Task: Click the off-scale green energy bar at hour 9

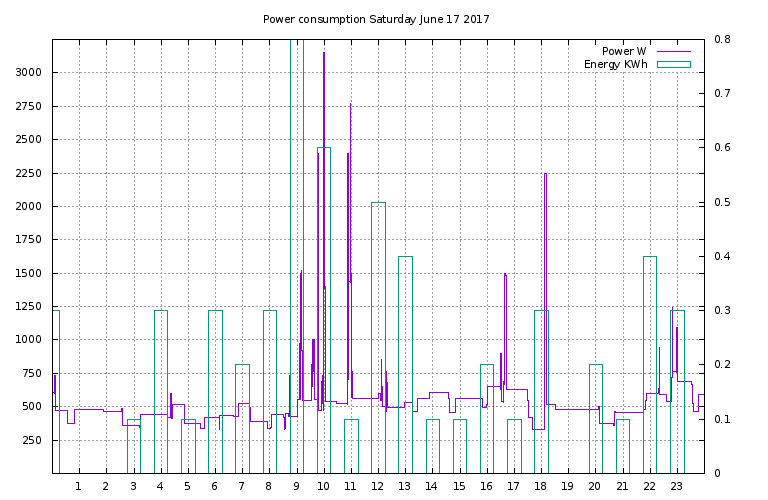Action: point(297,256)
